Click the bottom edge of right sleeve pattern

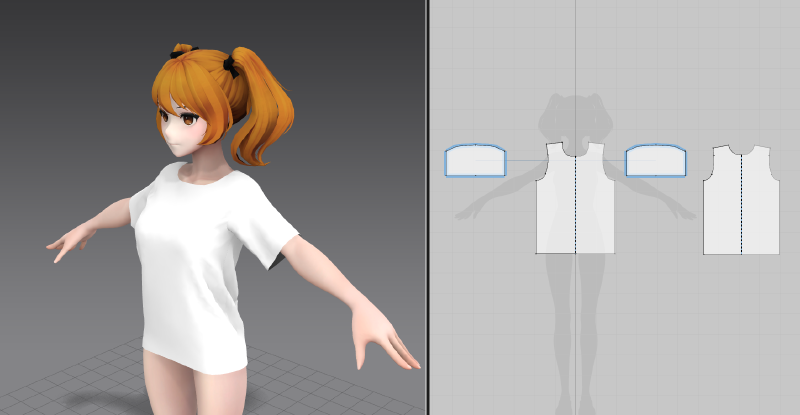coord(655,177)
